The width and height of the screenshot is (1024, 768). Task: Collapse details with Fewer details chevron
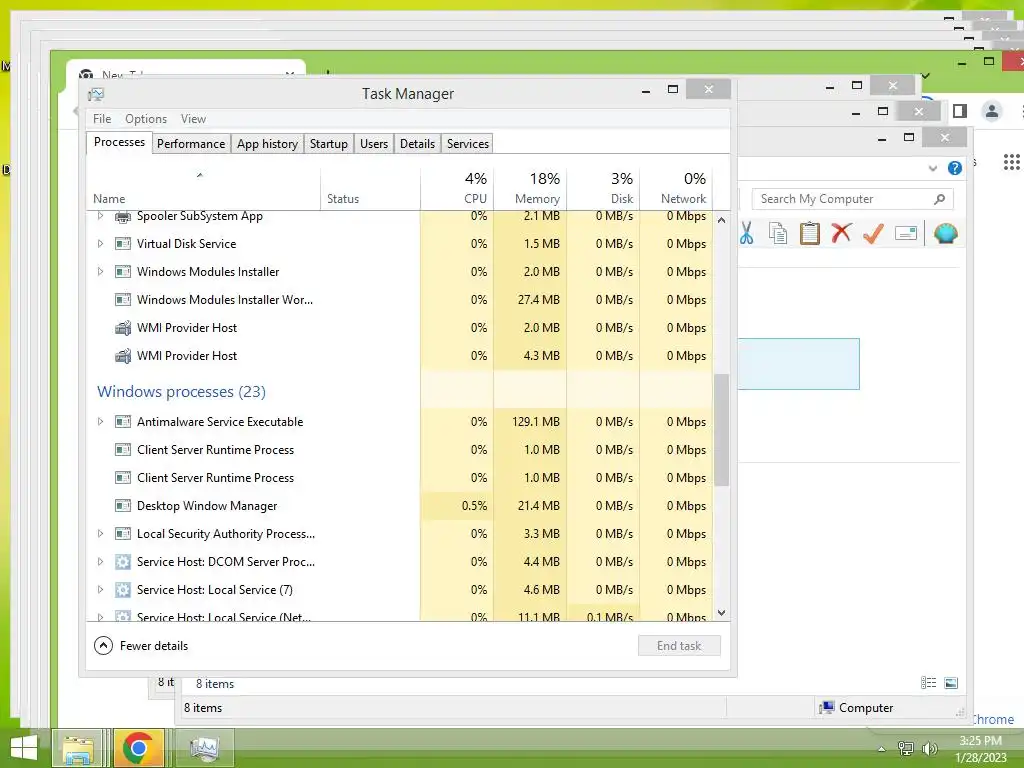click(x=103, y=646)
